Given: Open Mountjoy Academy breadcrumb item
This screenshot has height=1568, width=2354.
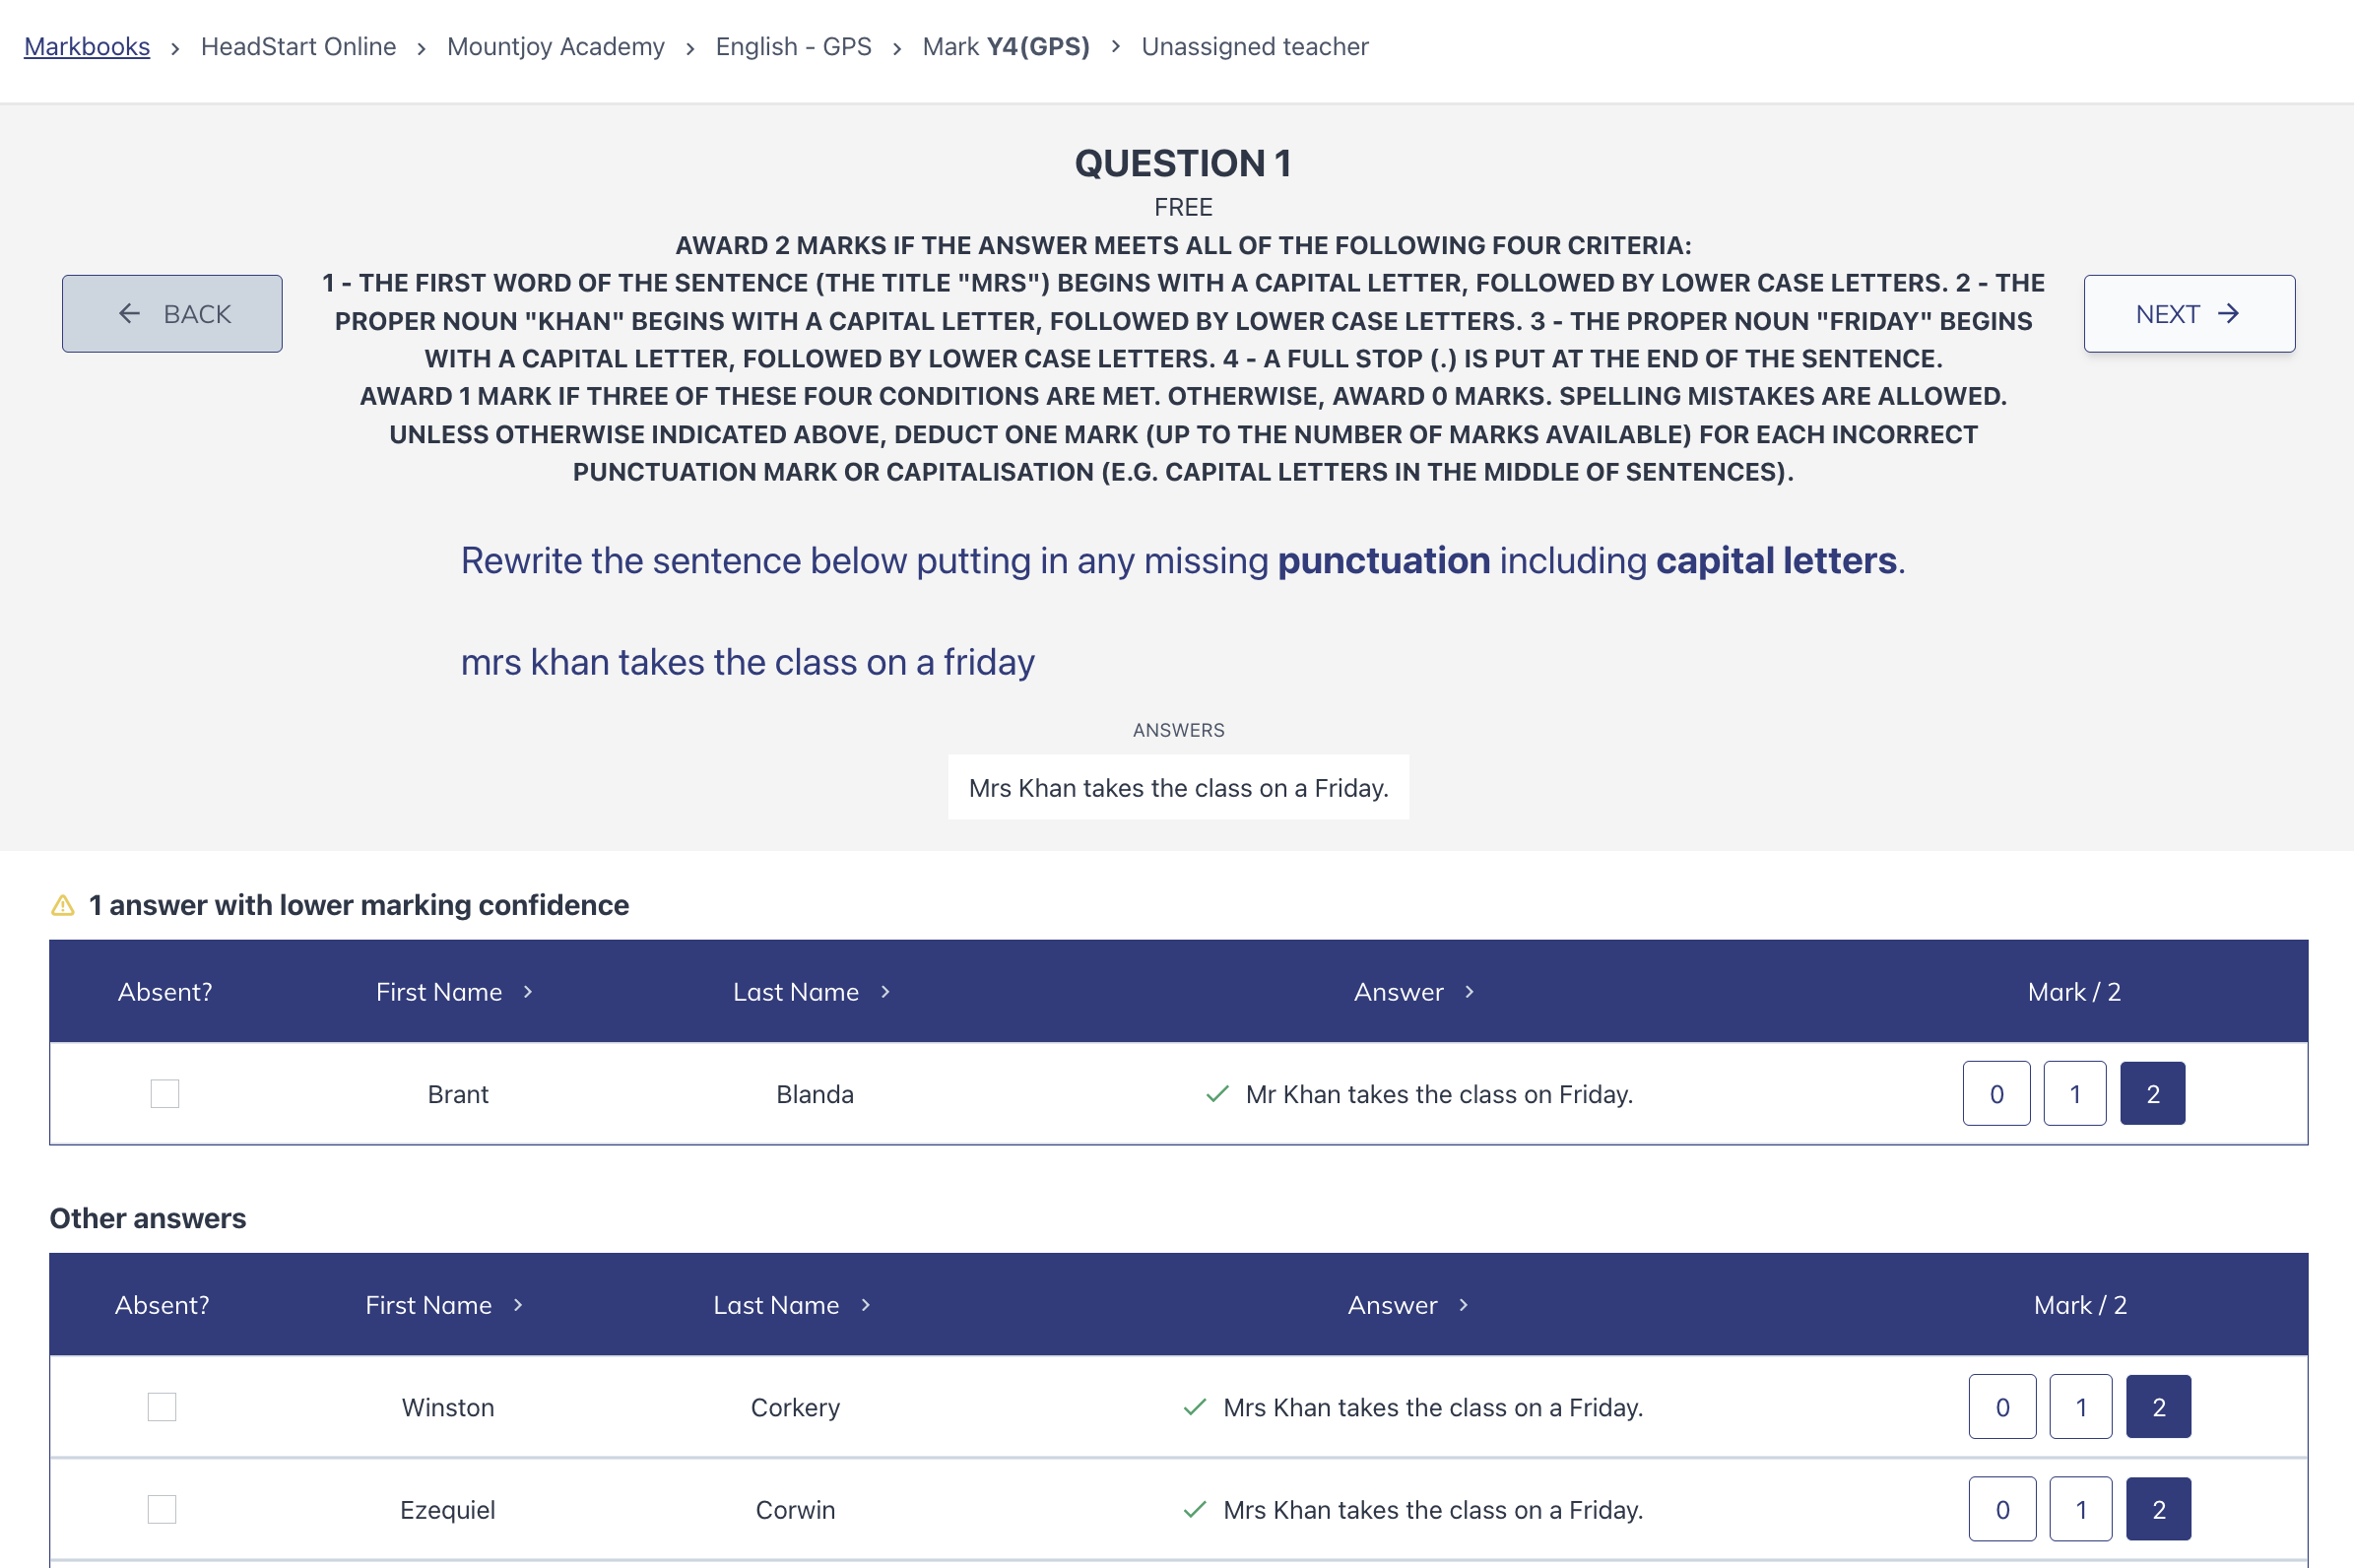Looking at the screenshot, I should tap(555, 47).
